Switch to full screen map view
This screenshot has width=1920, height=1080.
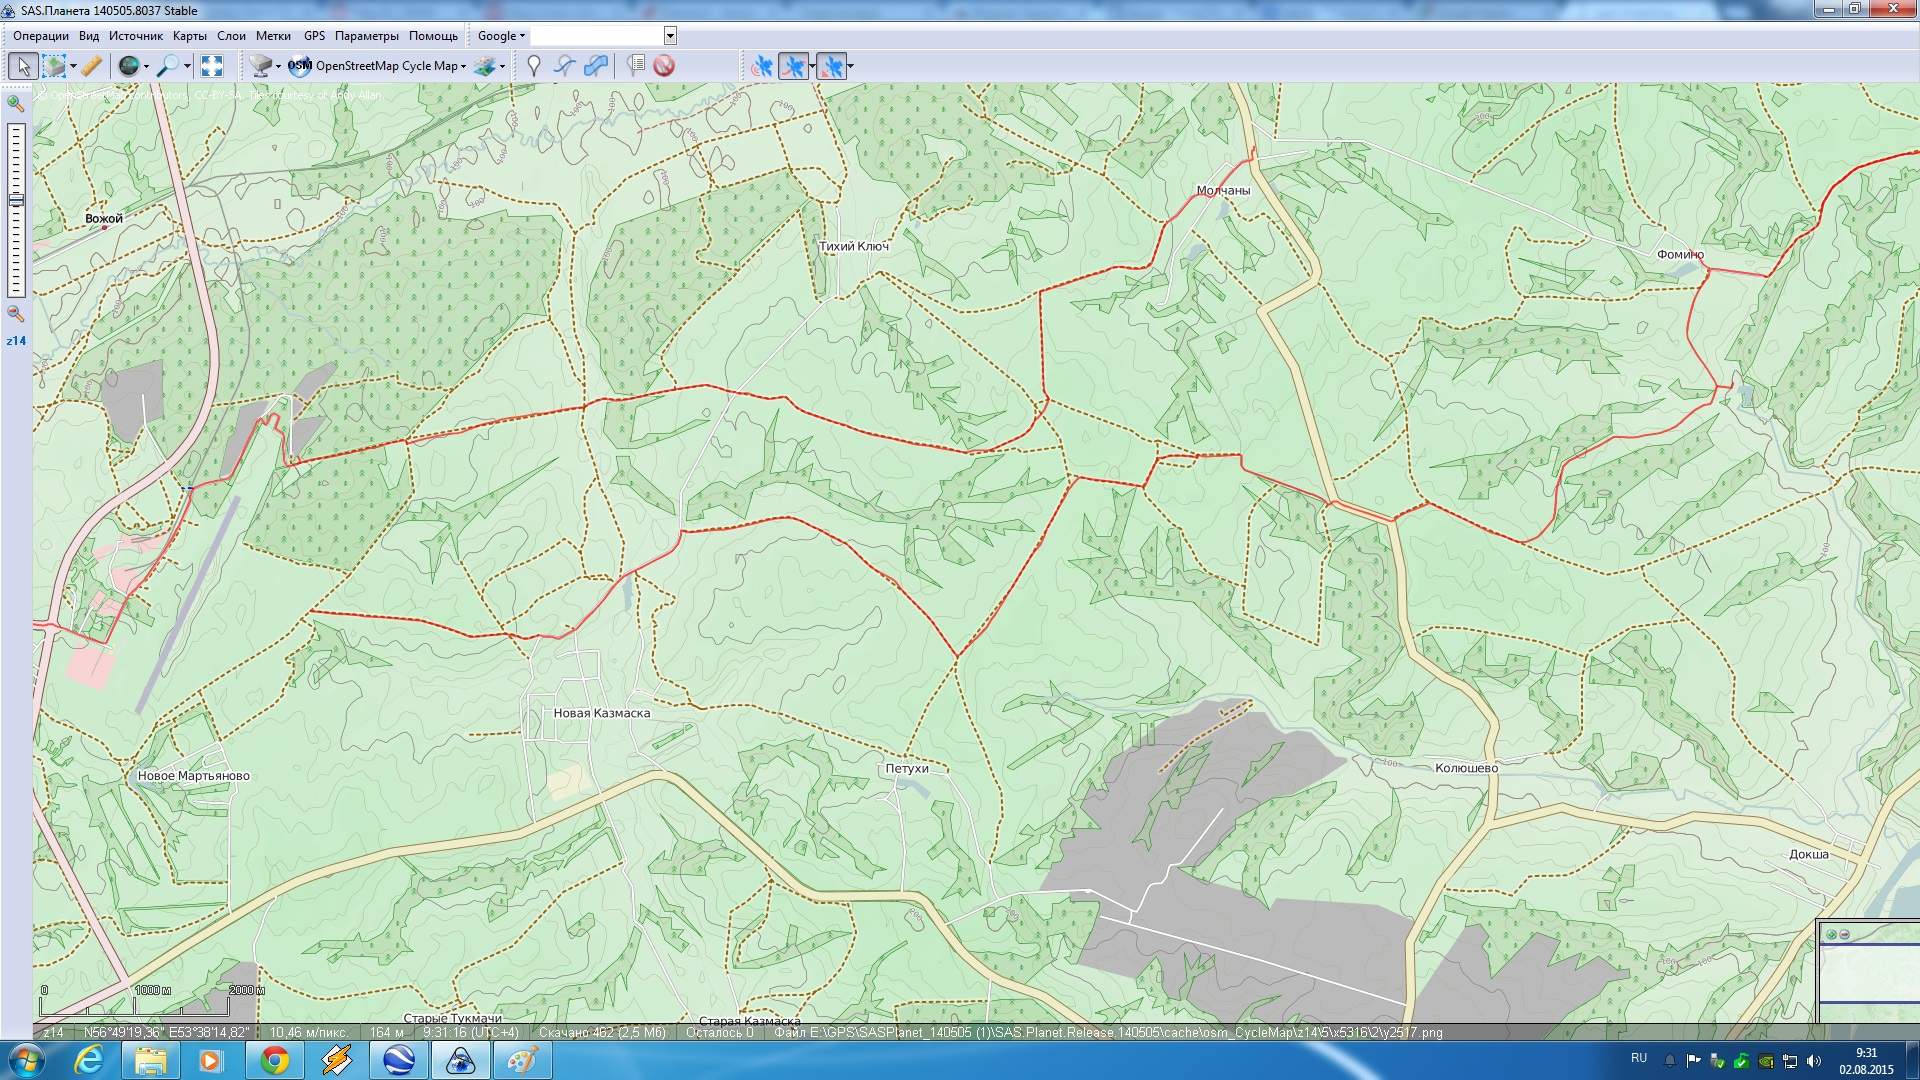(212, 66)
